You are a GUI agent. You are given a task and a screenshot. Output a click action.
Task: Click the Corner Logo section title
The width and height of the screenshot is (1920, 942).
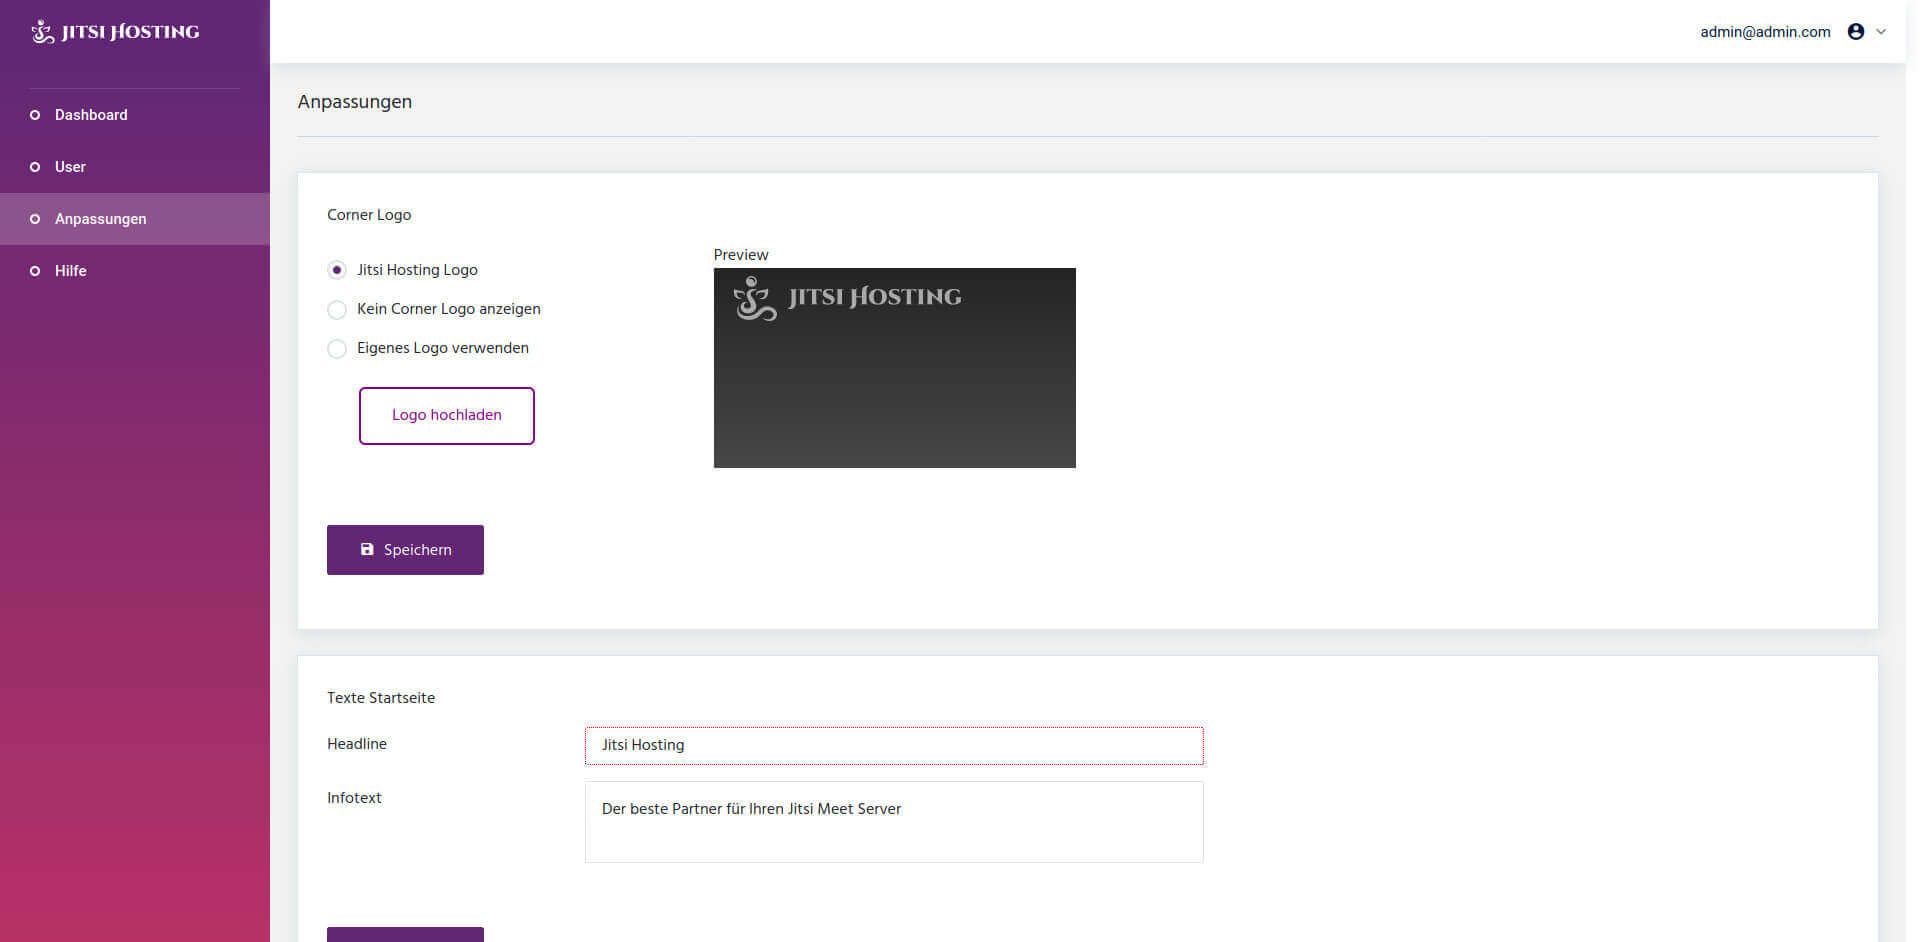pyautogui.click(x=369, y=215)
